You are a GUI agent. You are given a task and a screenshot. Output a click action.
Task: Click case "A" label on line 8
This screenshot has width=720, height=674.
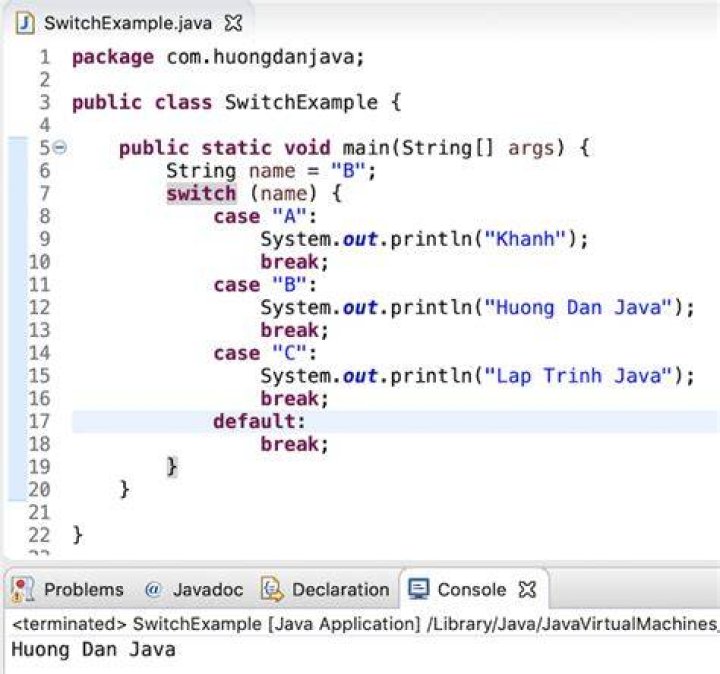(265, 216)
